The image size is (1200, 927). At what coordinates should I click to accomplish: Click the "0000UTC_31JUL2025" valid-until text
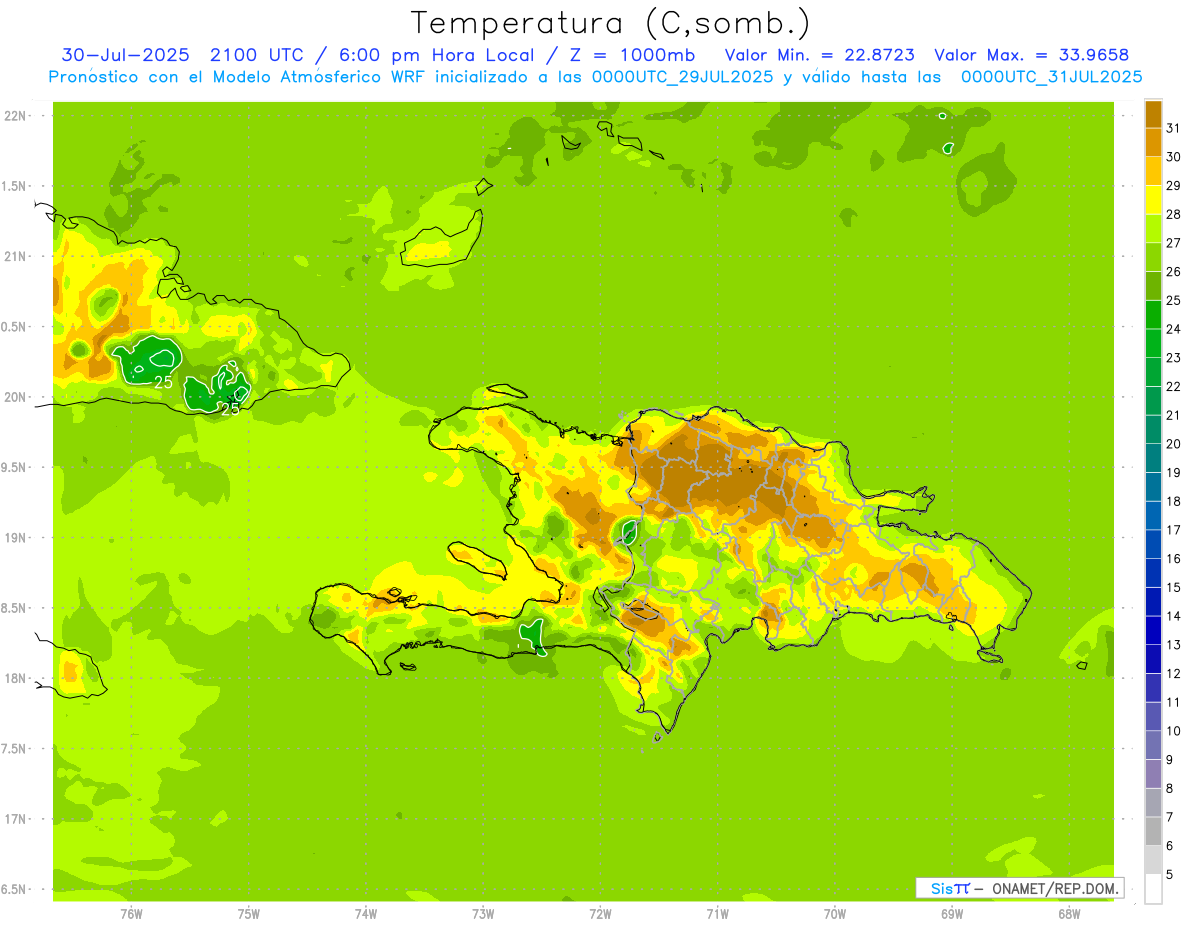point(1051,77)
